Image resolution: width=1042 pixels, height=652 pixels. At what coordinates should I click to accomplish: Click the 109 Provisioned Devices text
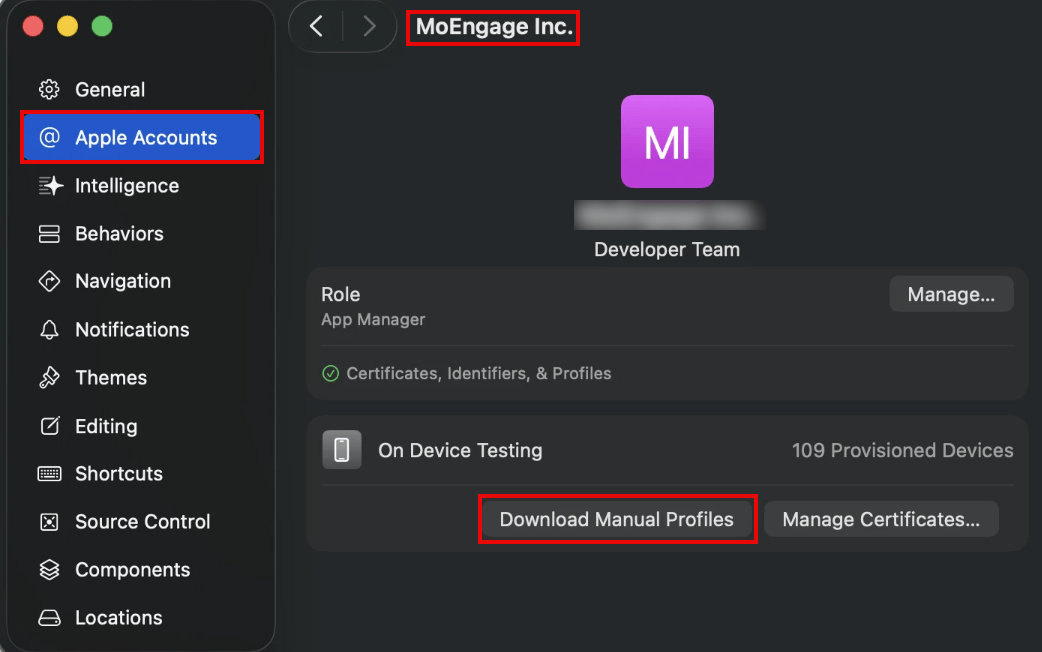pos(902,451)
